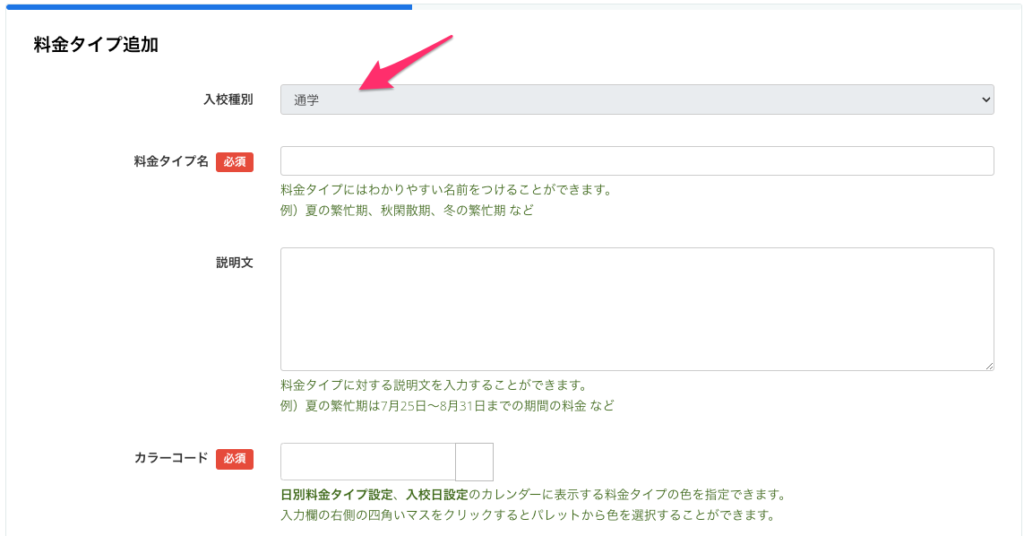1024x536 pixels.
Task: Click inside the 説明文 text area
Action: (636, 309)
